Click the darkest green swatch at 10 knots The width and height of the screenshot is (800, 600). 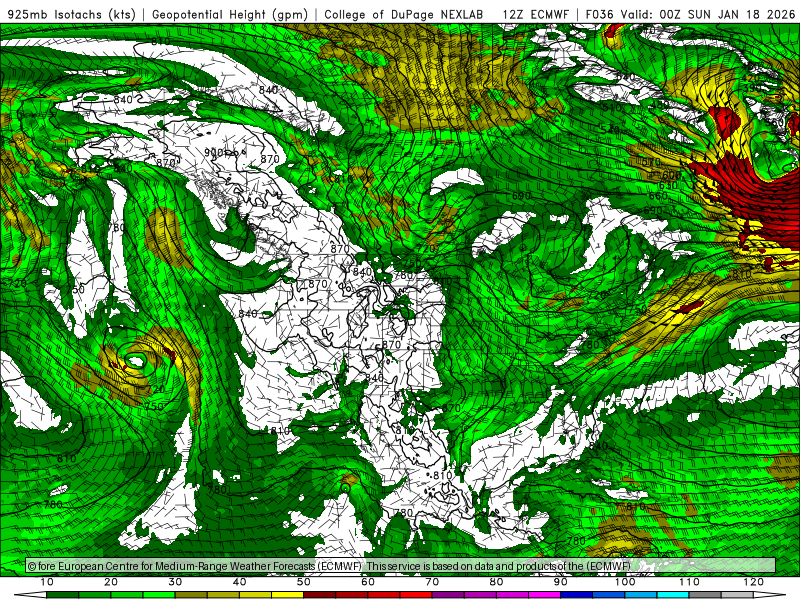point(62,595)
